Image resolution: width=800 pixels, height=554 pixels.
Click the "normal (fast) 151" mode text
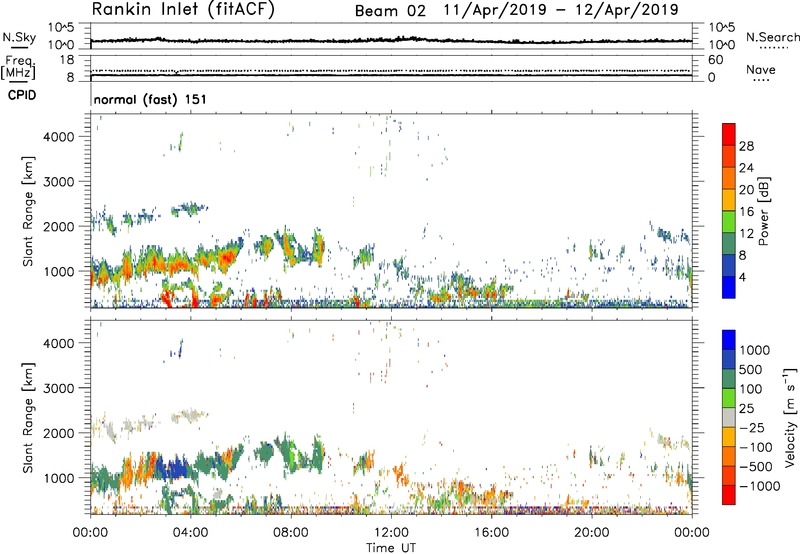click(x=151, y=99)
